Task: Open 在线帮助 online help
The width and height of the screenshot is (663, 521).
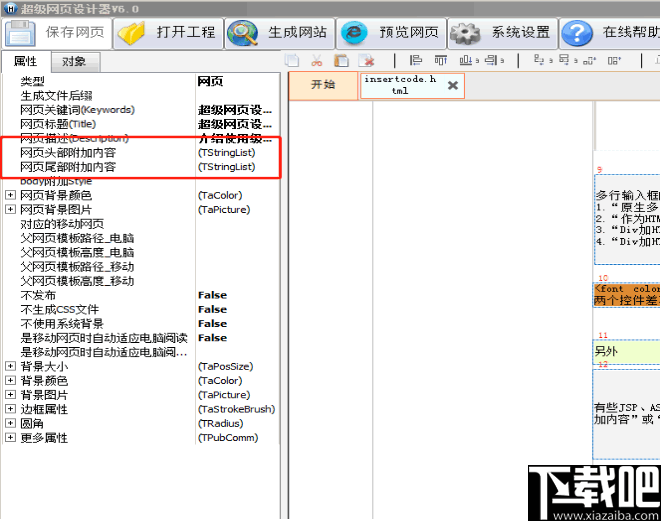Action: coord(611,33)
